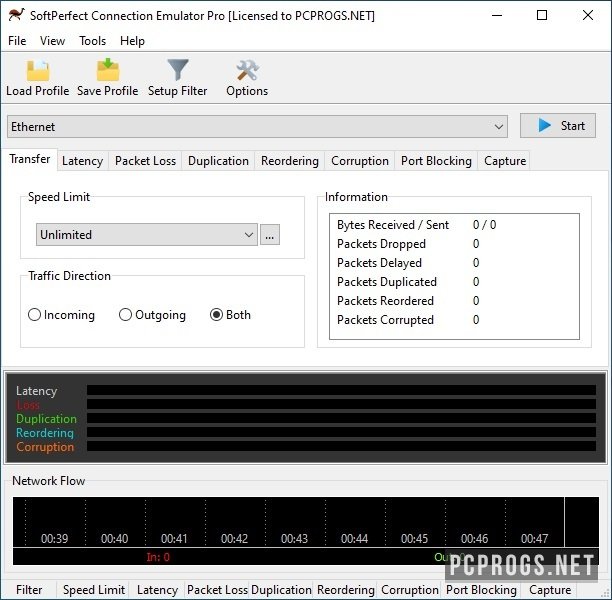Viewport: 612px width, 600px height.
Task: Click Corruption in status bar
Action: click(x=410, y=589)
